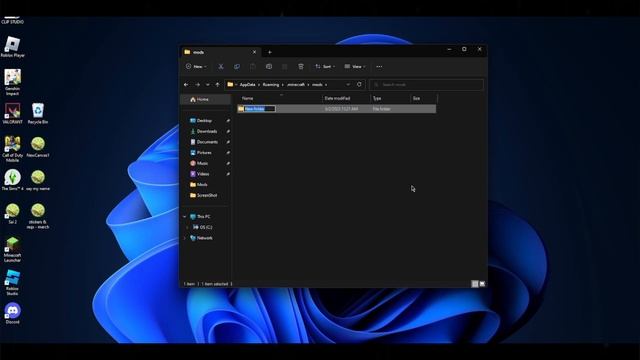Image resolution: width=640 pixels, height=360 pixels.
Task: Open Music in the navigation pane
Action: [x=202, y=163]
